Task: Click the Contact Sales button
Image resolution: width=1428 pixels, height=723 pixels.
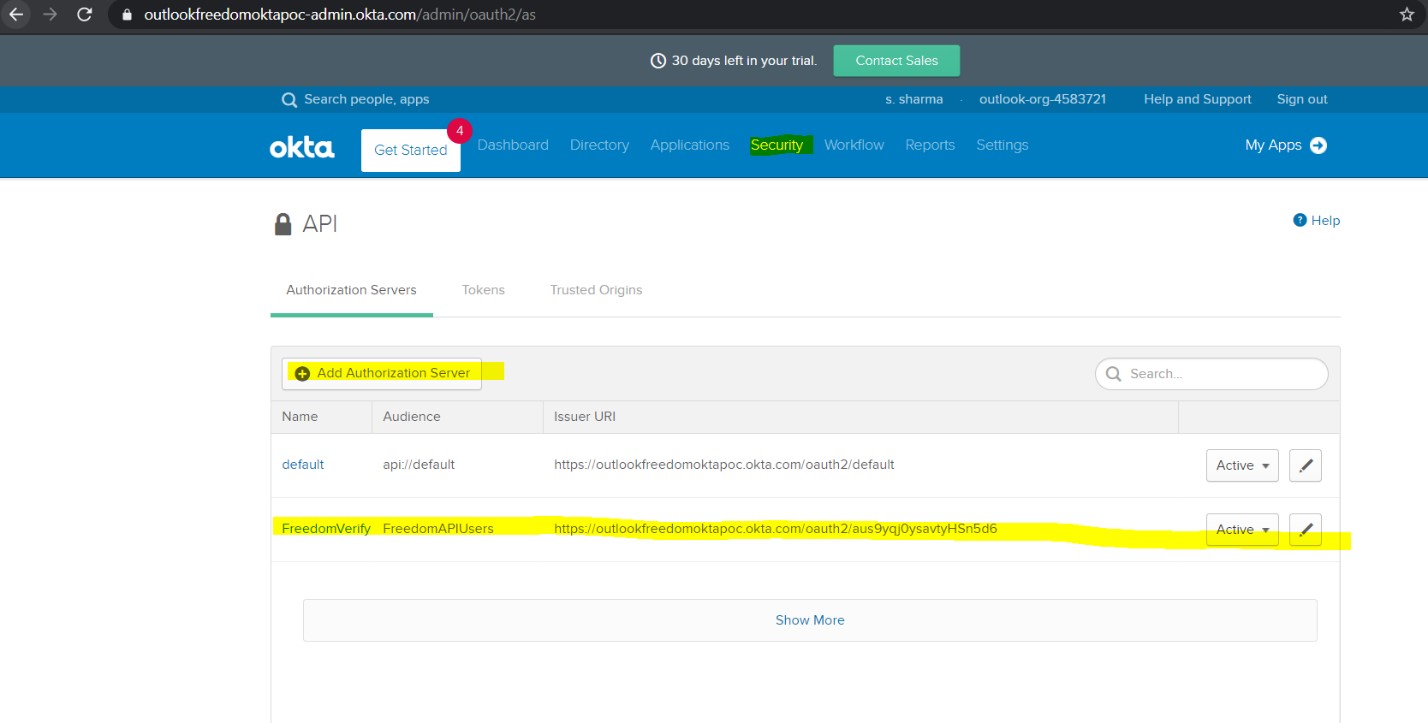Action: [896, 60]
